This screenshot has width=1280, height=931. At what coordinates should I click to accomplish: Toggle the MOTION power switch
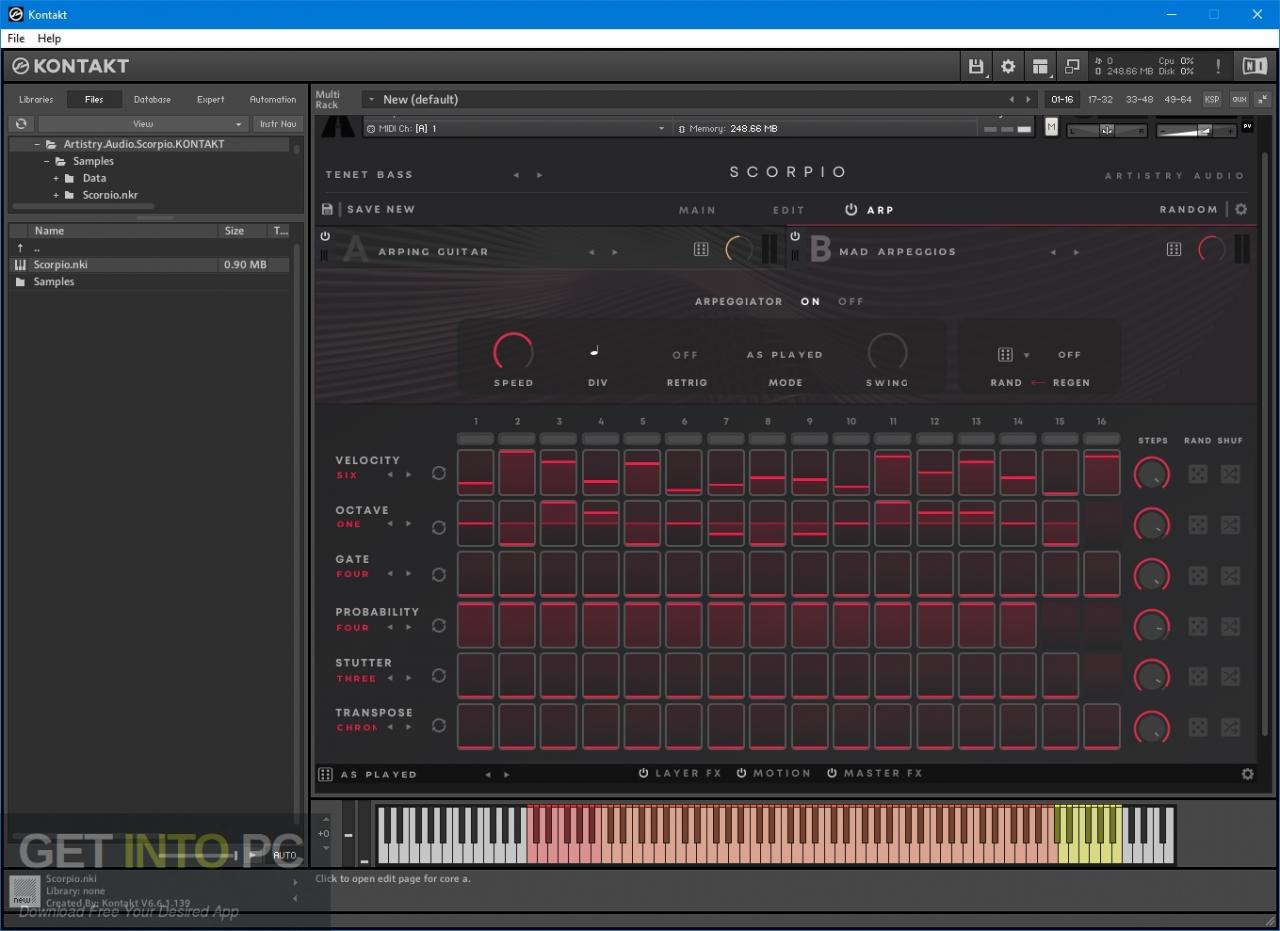[x=742, y=773]
